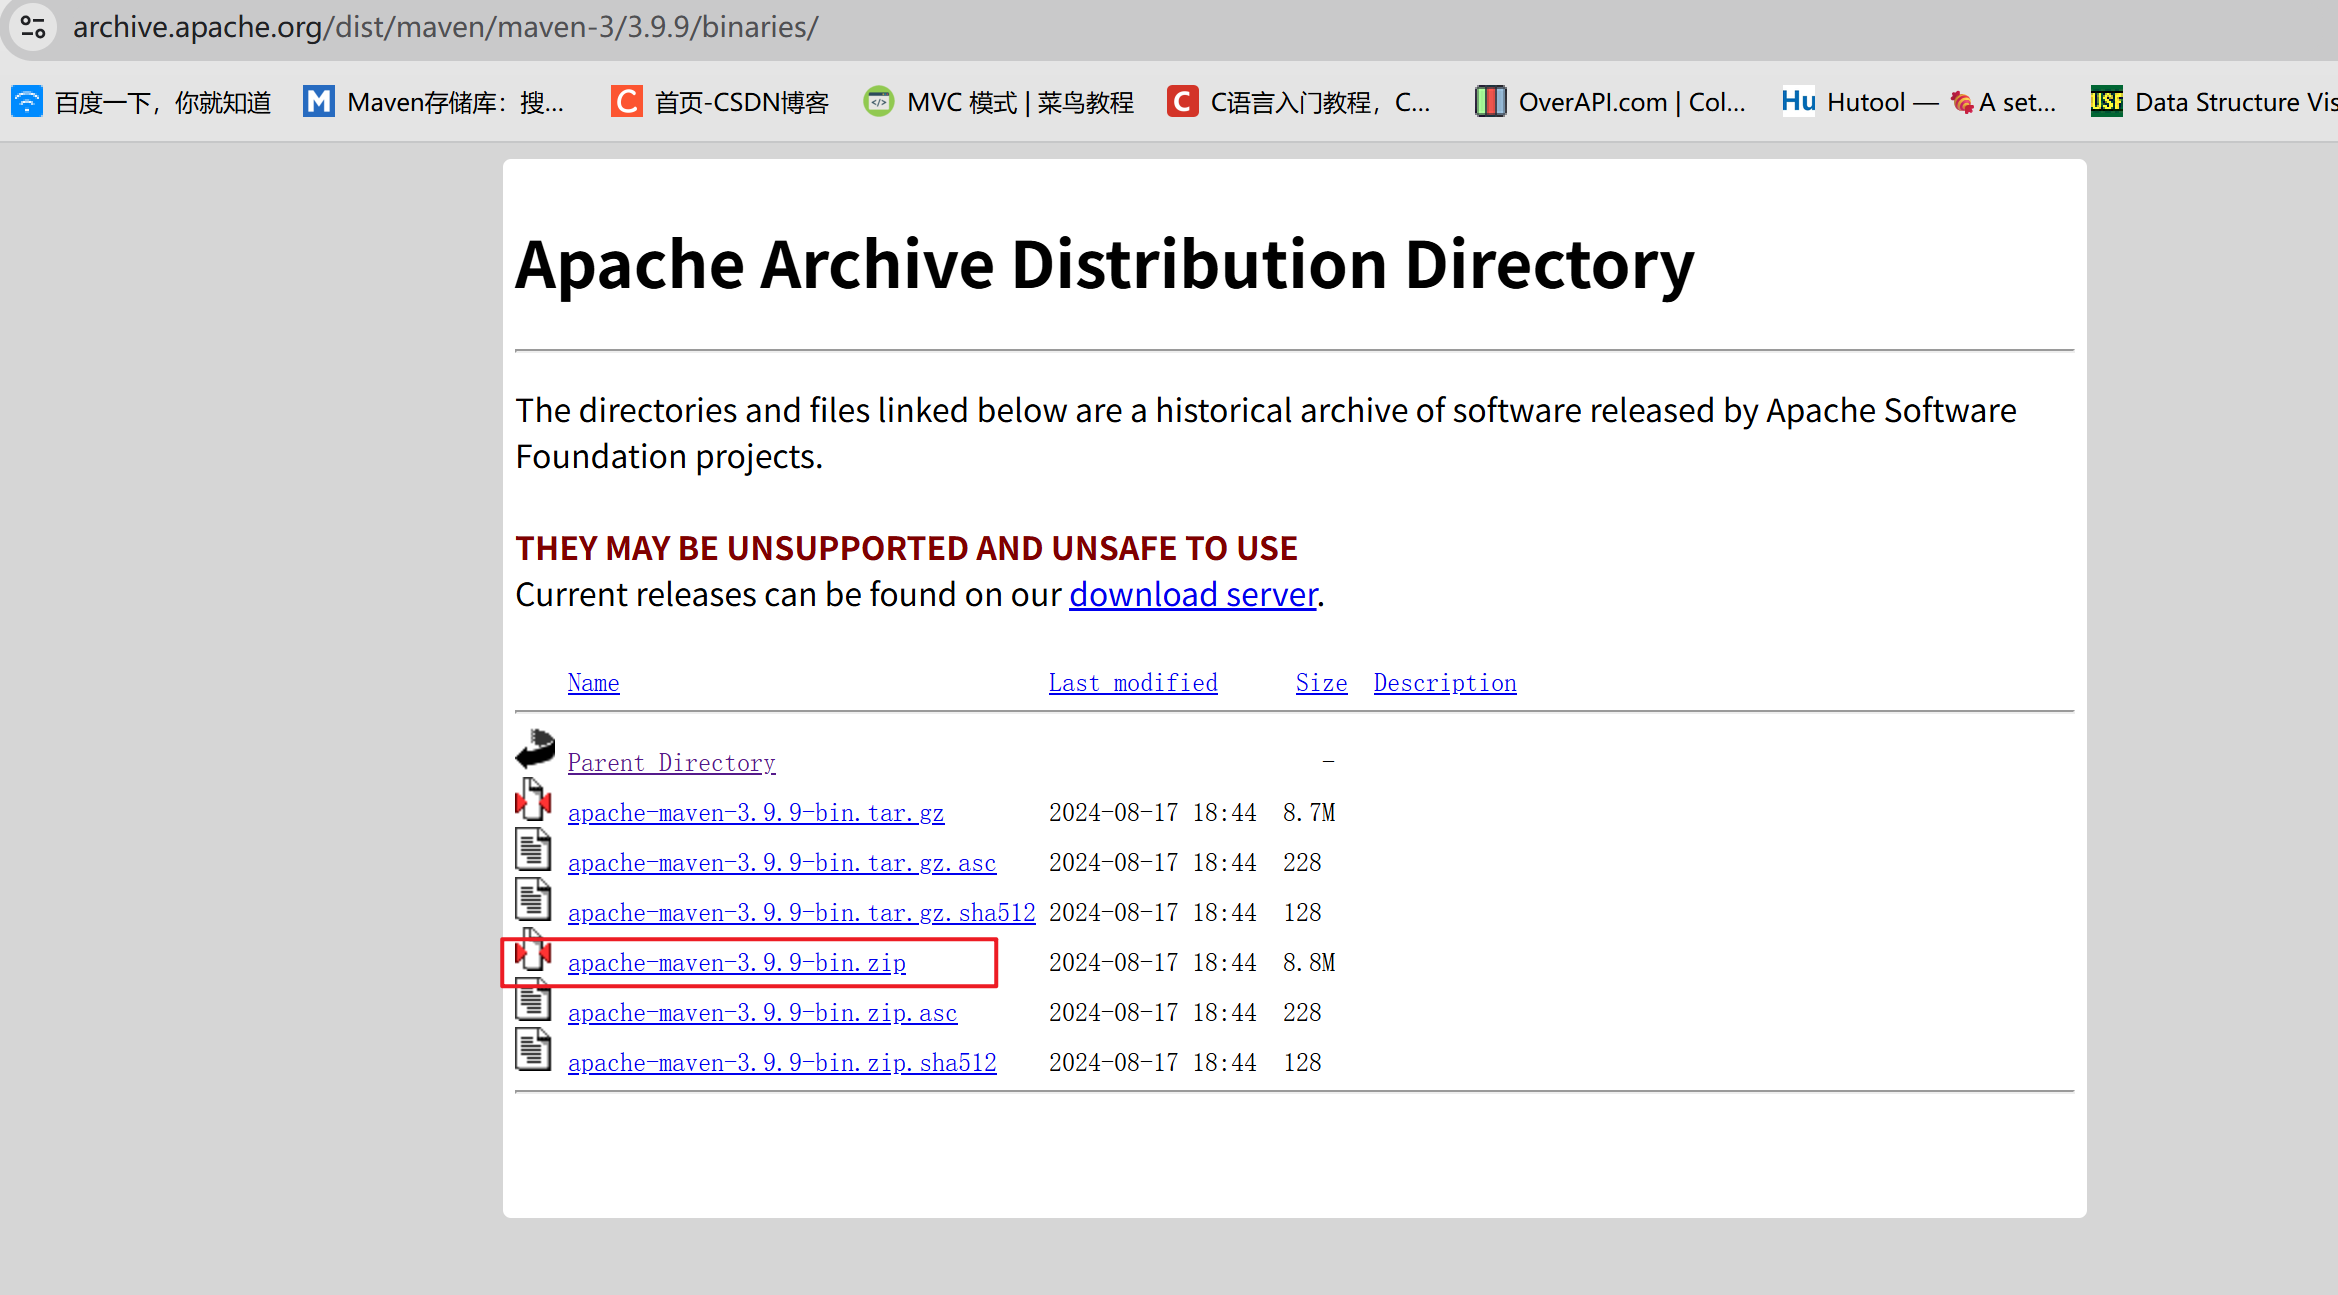Click the compressed file icon beside bin.tar.gz
This screenshot has width=2338, height=1295.
533,800
